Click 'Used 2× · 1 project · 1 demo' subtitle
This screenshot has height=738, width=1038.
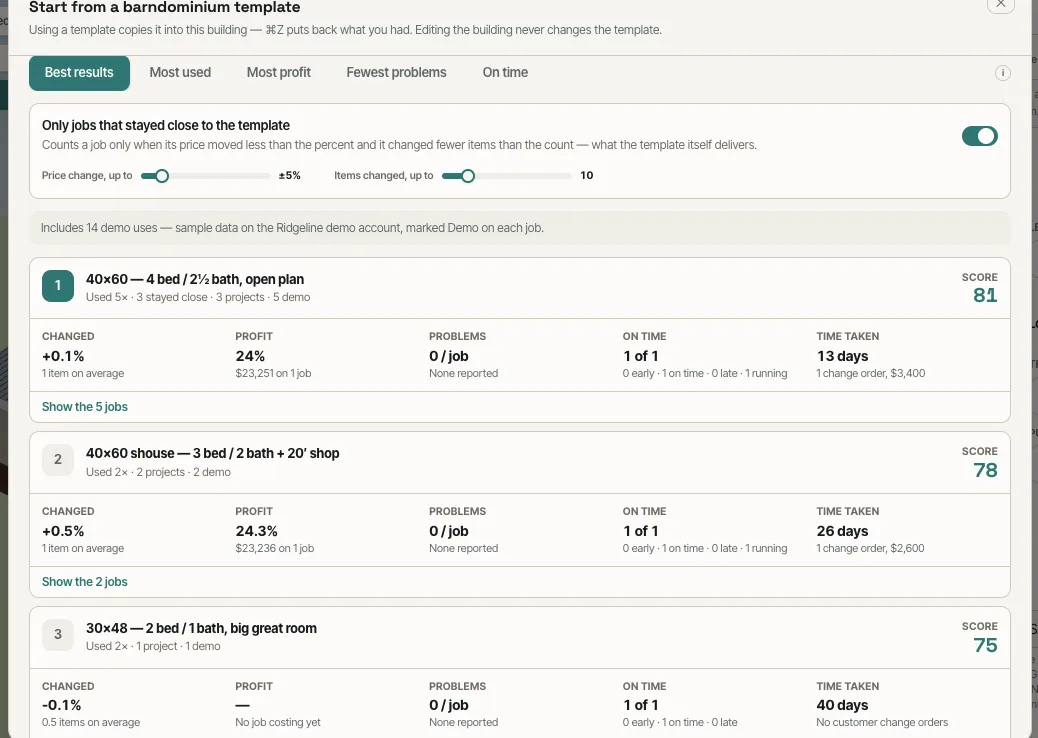153,646
